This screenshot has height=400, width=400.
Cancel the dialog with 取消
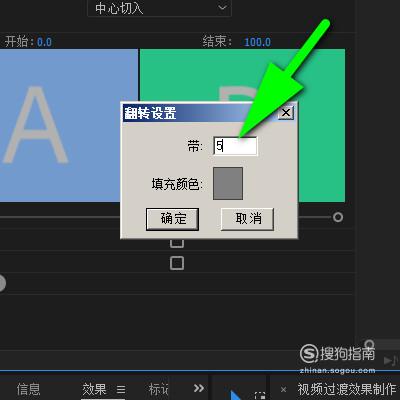point(247,219)
